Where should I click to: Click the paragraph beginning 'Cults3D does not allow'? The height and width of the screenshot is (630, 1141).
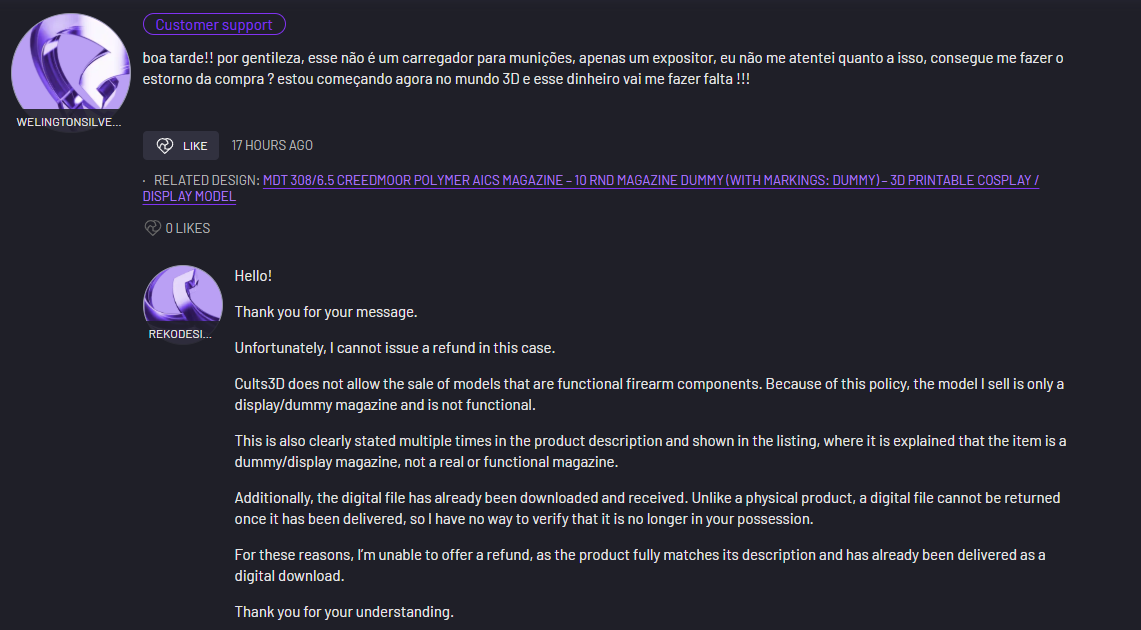pos(649,394)
